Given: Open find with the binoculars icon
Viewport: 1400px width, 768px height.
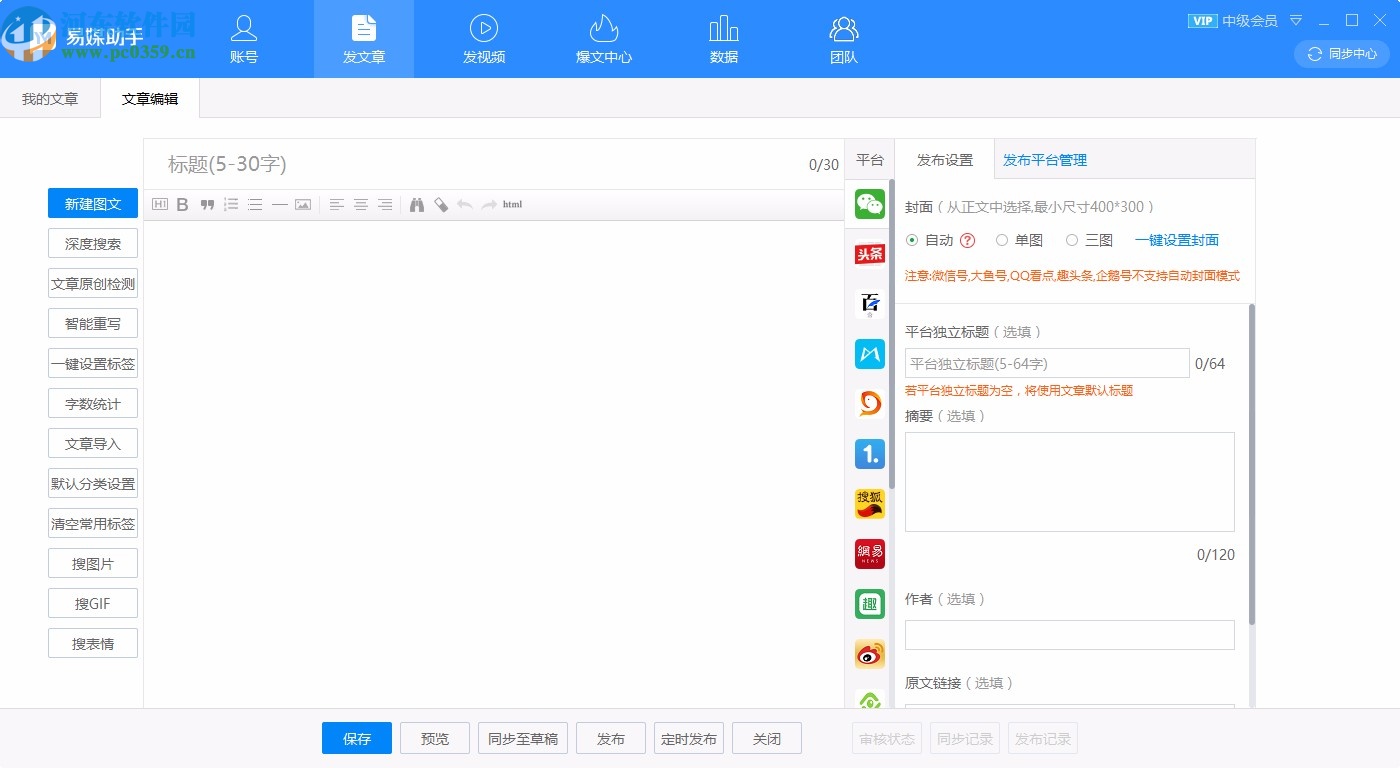Looking at the screenshot, I should [417, 204].
